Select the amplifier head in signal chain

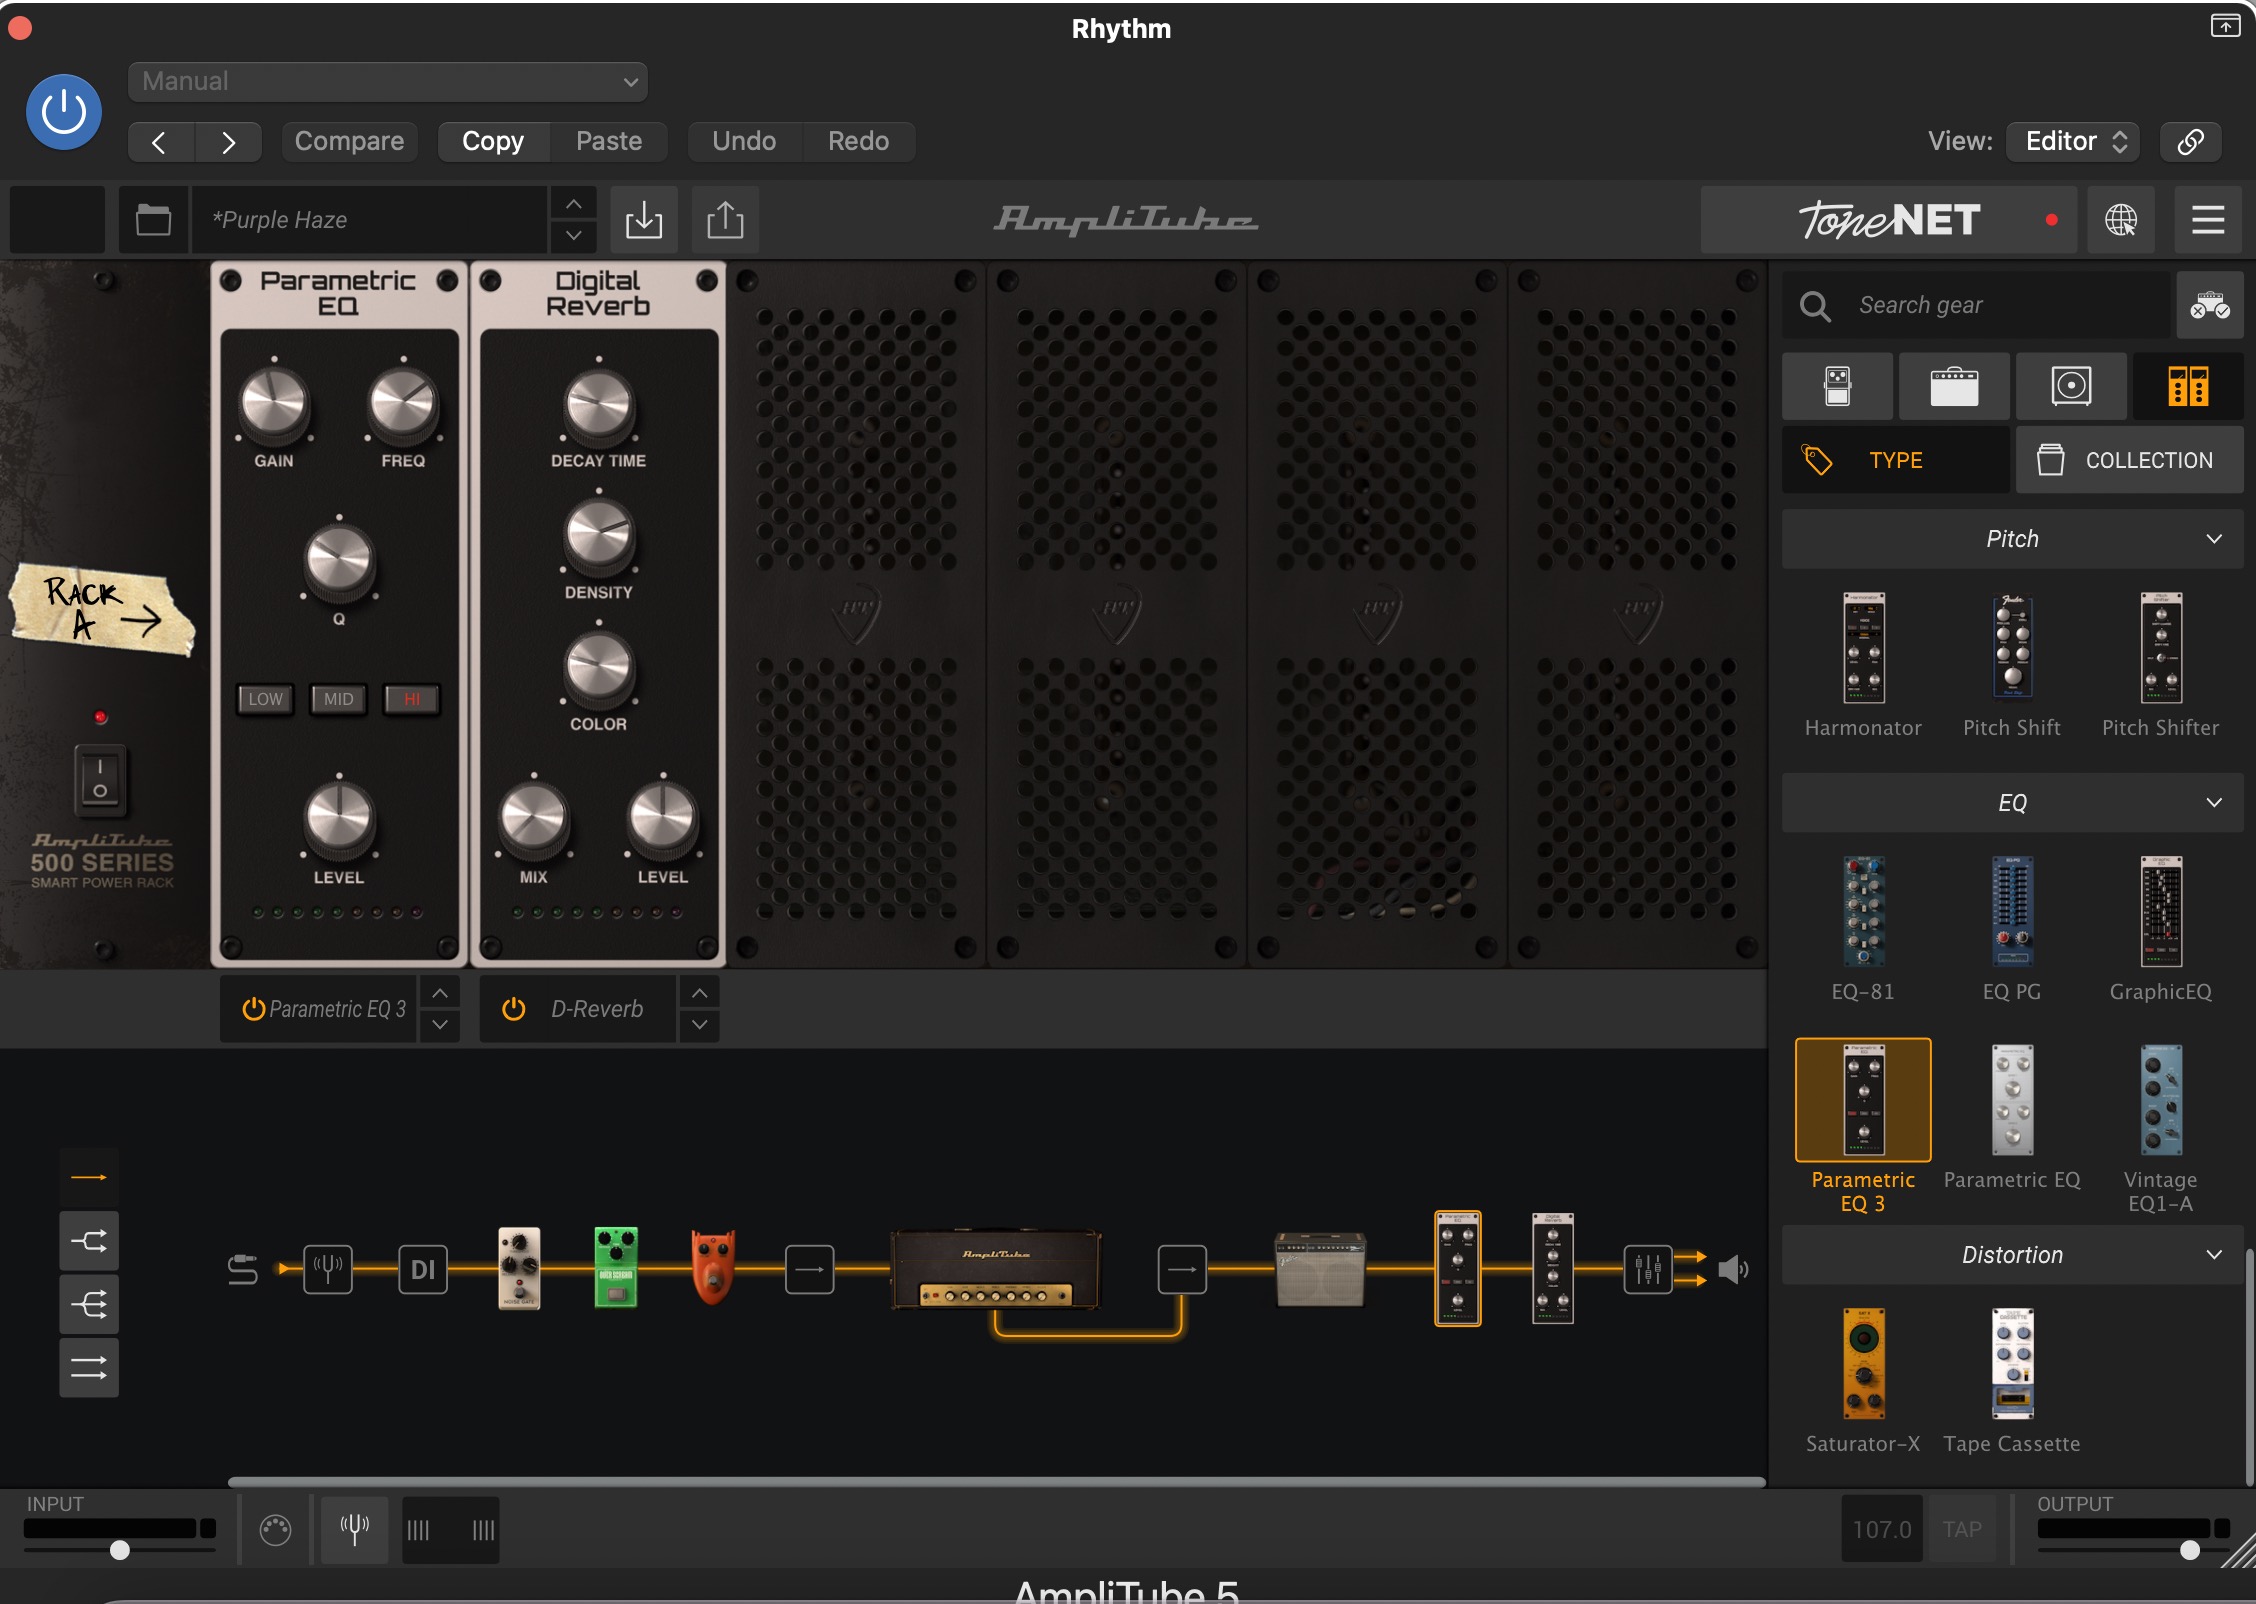996,1268
